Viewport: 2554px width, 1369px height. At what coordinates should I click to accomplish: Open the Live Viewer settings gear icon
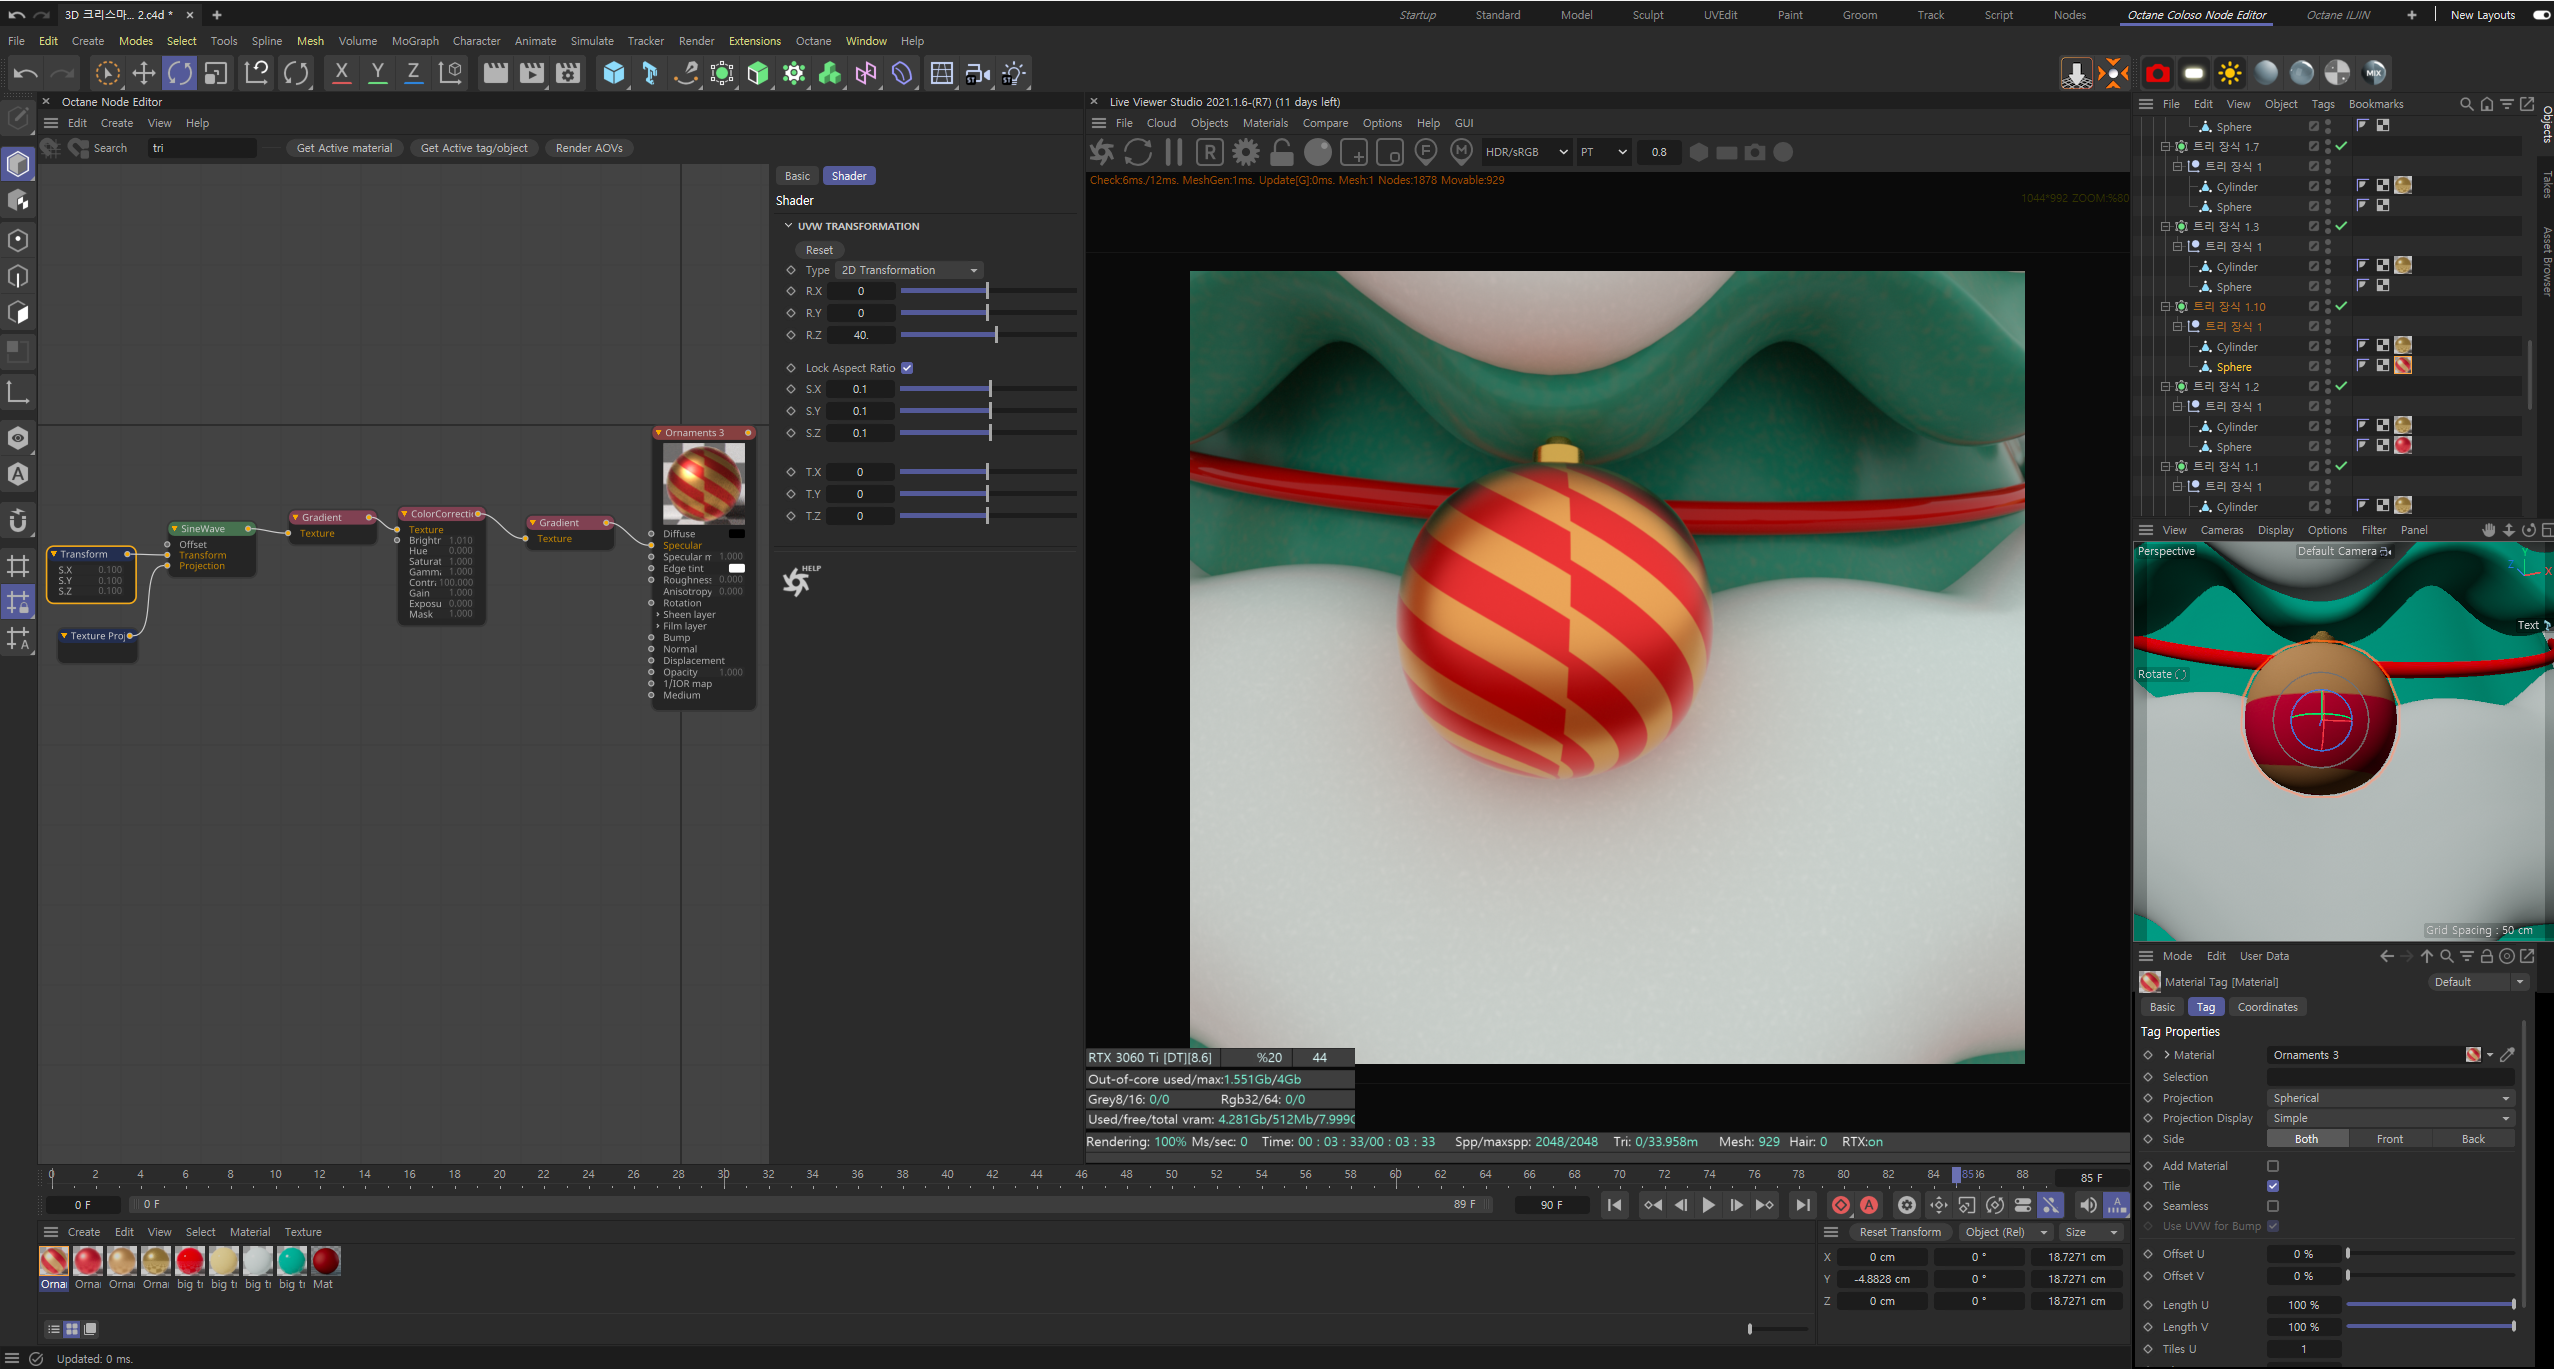coord(1246,152)
